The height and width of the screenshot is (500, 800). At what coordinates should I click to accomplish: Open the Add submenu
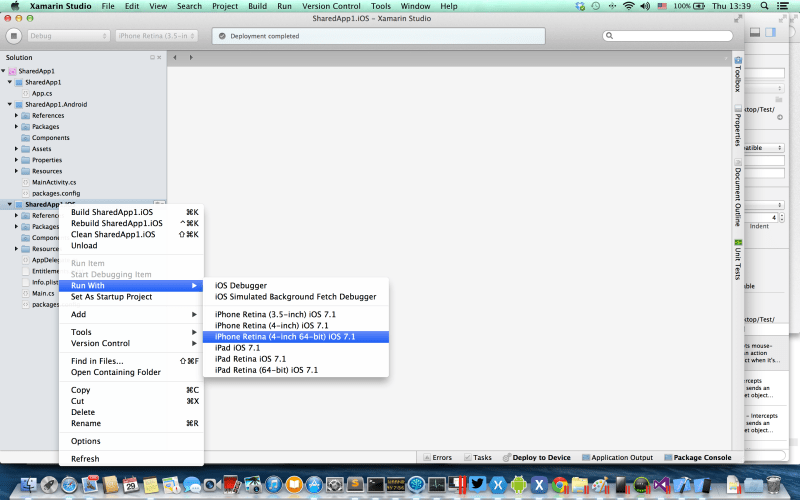pyautogui.click(x=131, y=314)
